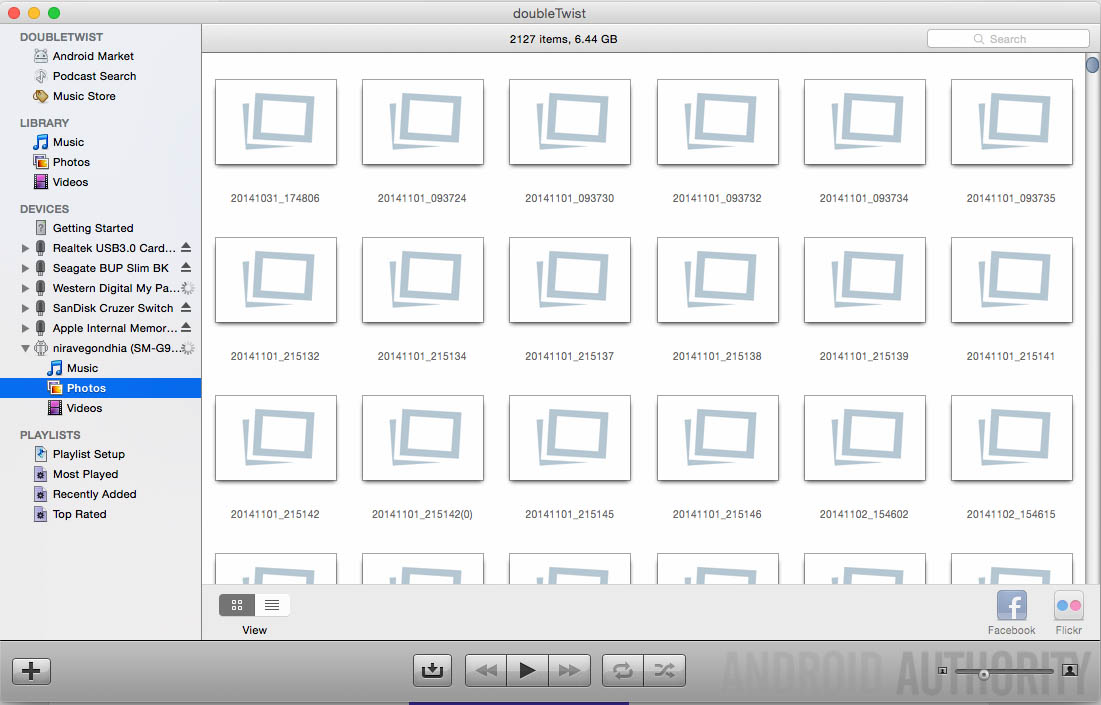Toggle repeat playback
Screen dimensions: 1101x705
623,670
